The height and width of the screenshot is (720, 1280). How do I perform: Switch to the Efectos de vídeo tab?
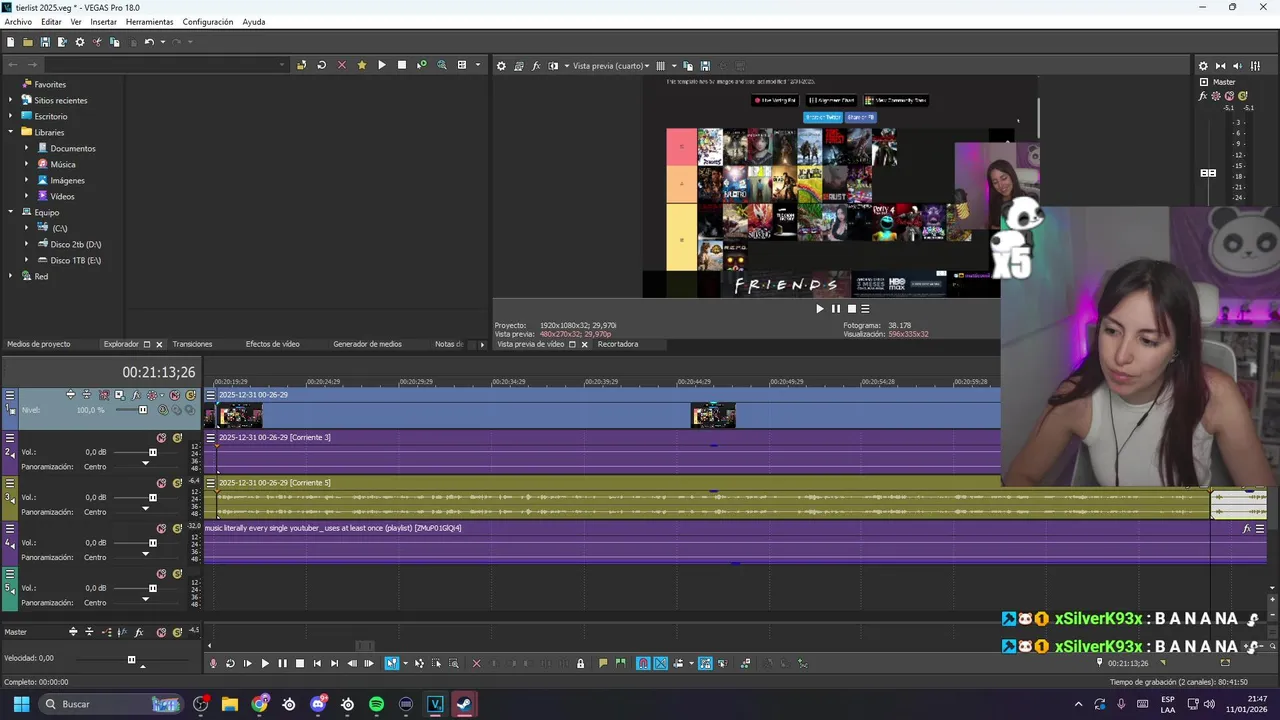273,344
